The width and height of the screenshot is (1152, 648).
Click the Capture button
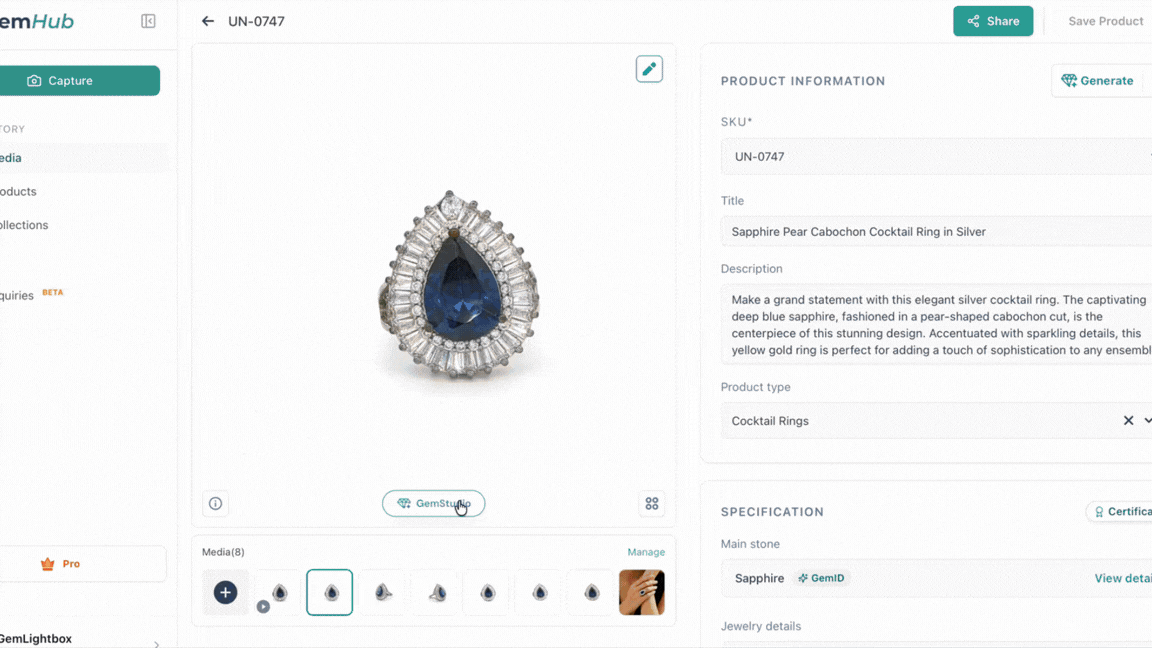pos(80,81)
